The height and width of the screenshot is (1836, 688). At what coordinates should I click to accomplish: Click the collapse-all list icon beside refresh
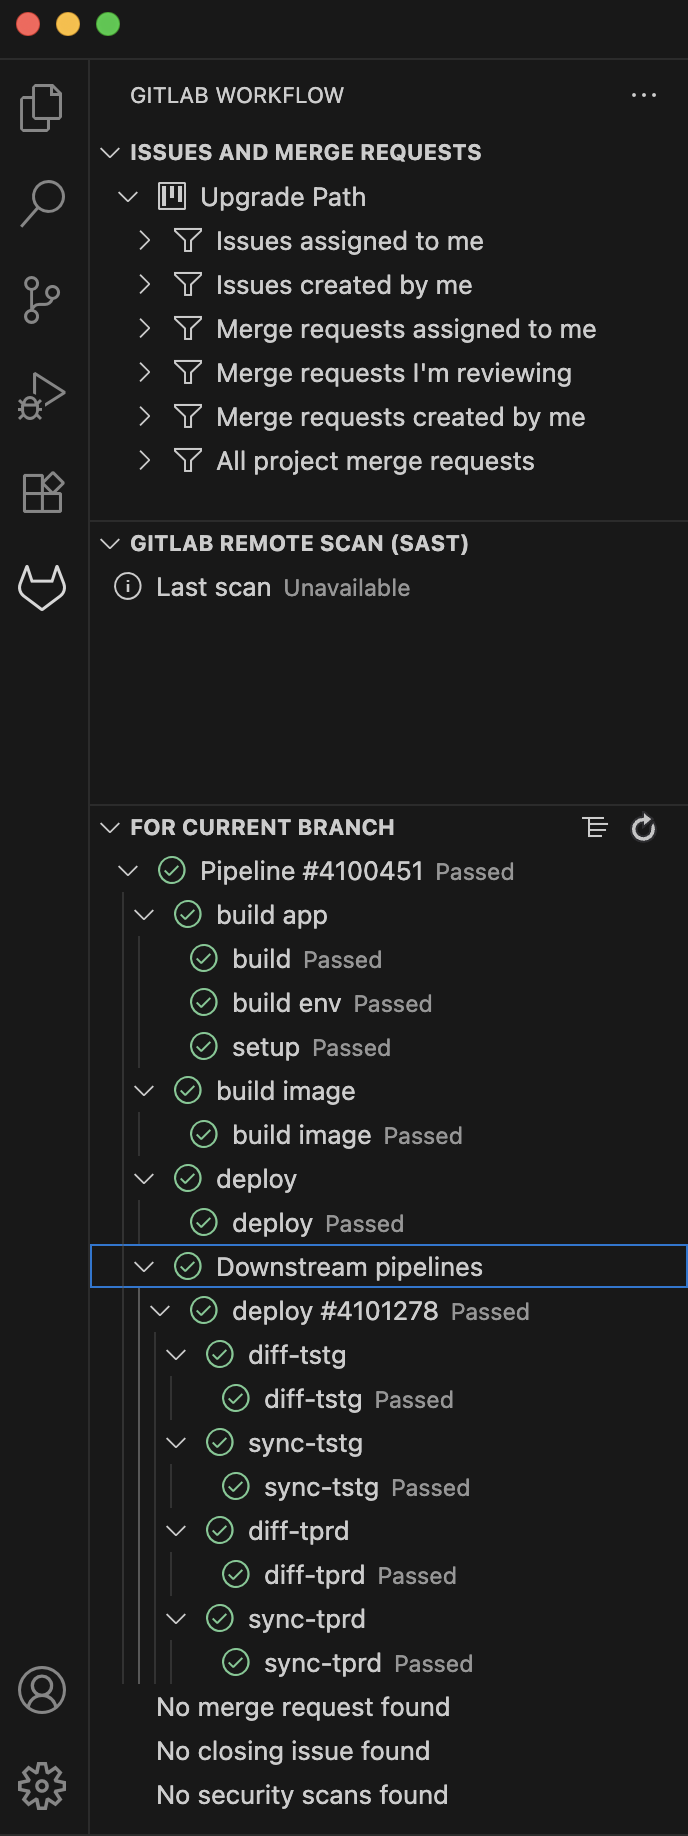point(595,827)
